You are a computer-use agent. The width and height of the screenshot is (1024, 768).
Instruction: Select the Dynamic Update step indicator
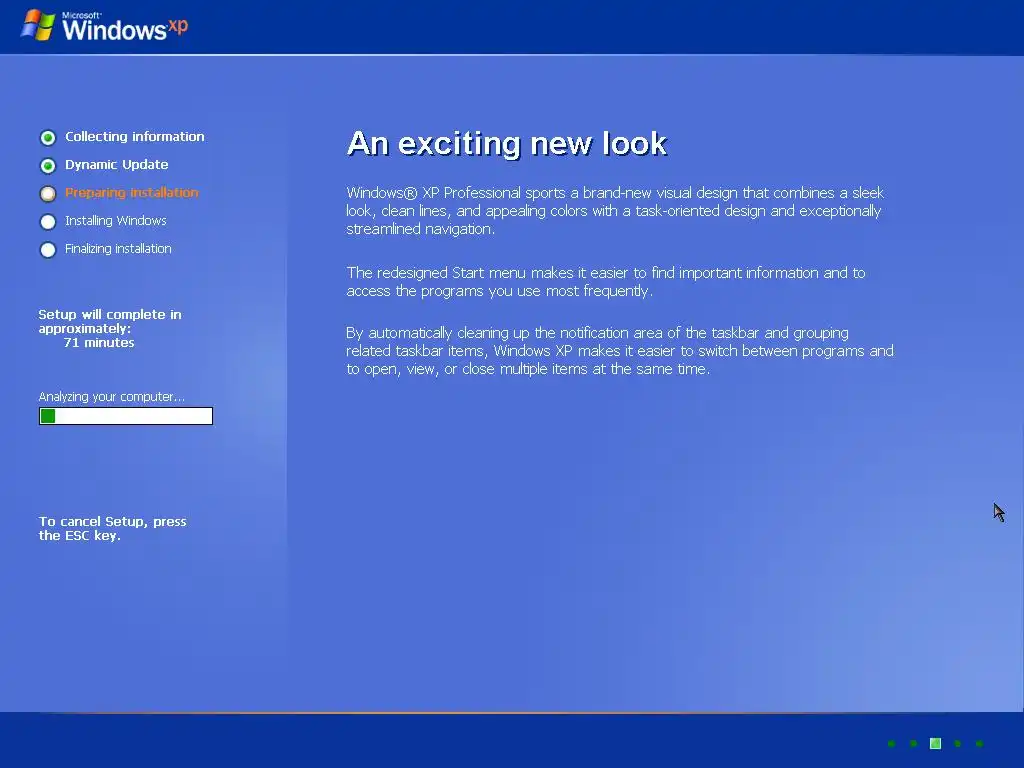pyautogui.click(x=48, y=165)
